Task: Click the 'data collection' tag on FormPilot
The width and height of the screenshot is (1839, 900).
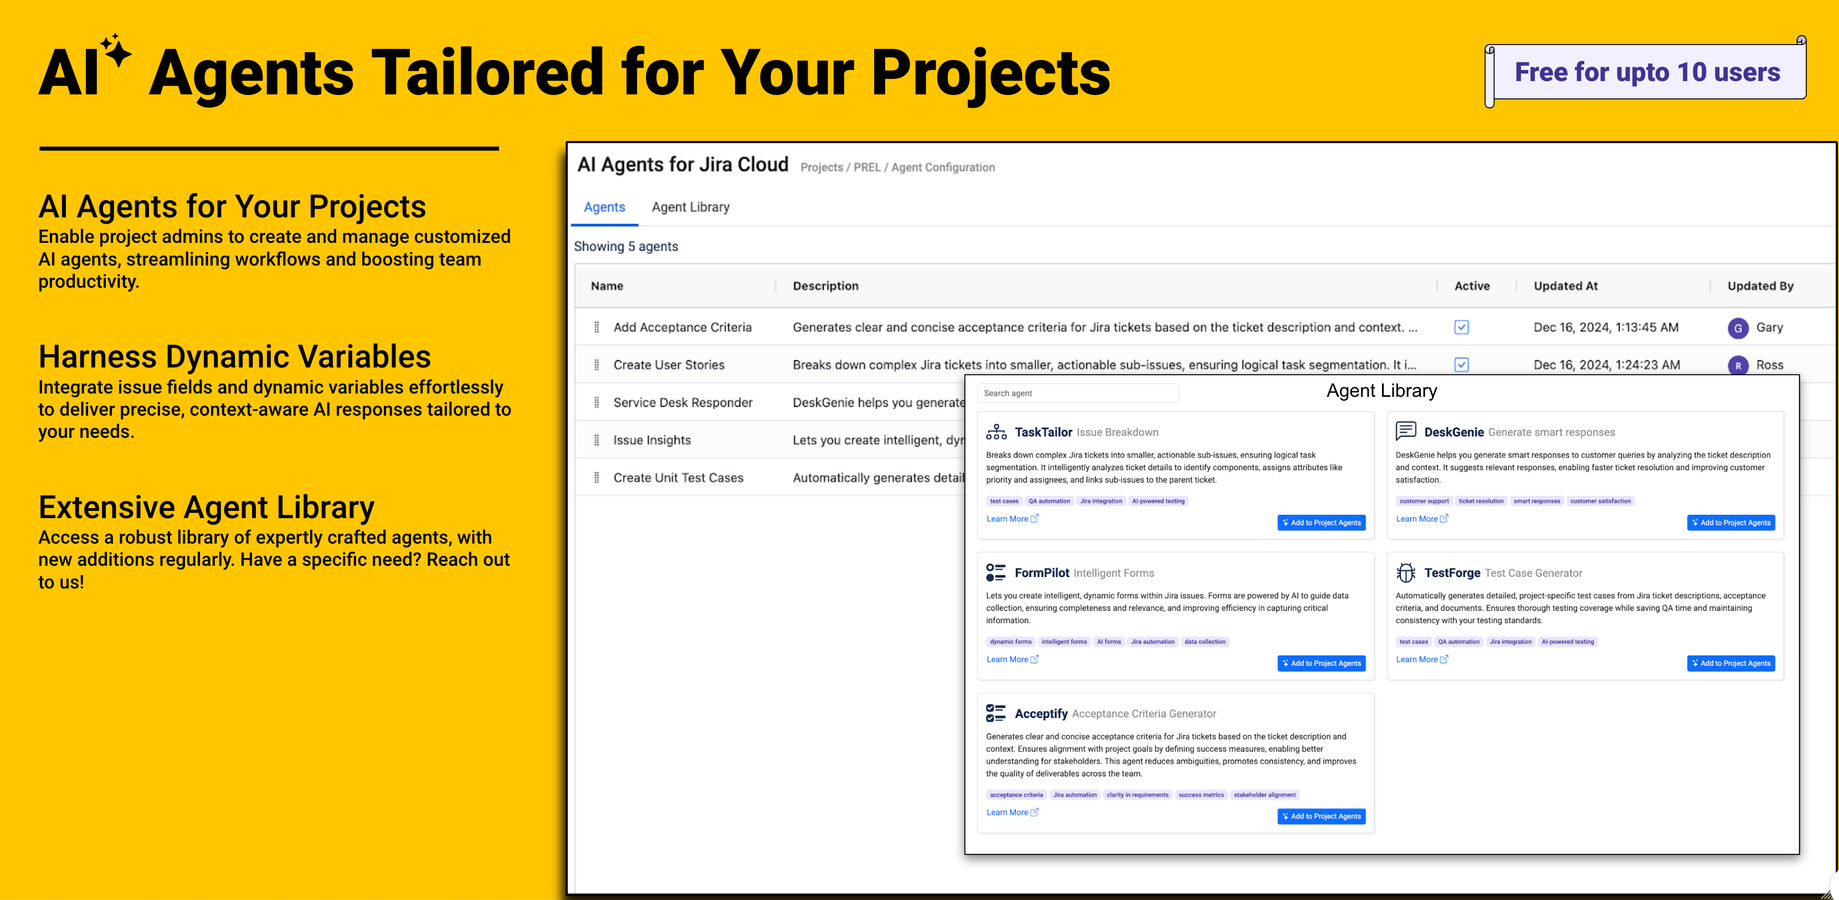Action: tap(1205, 642)
